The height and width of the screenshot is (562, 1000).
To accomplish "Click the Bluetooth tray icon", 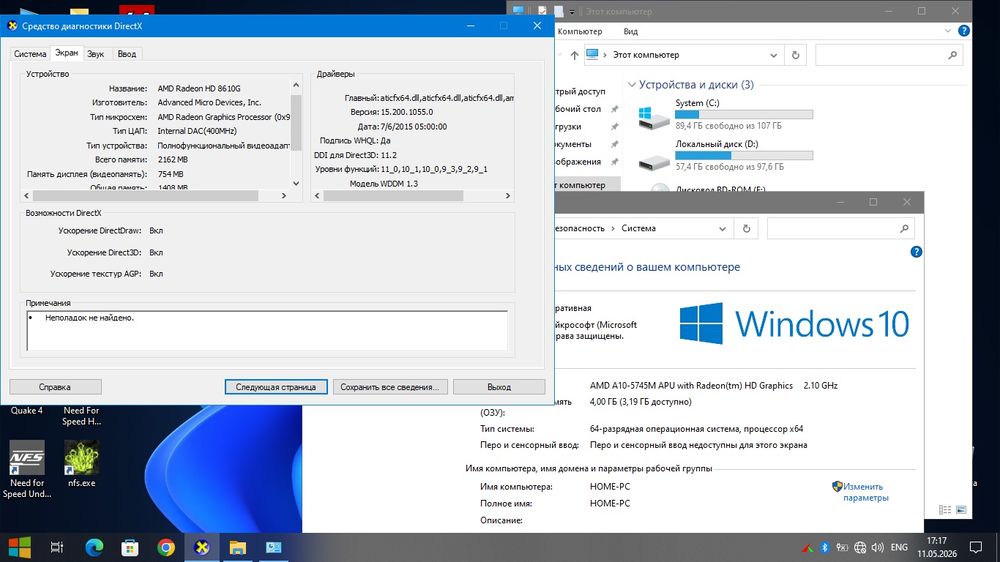I will pos(824,547).
